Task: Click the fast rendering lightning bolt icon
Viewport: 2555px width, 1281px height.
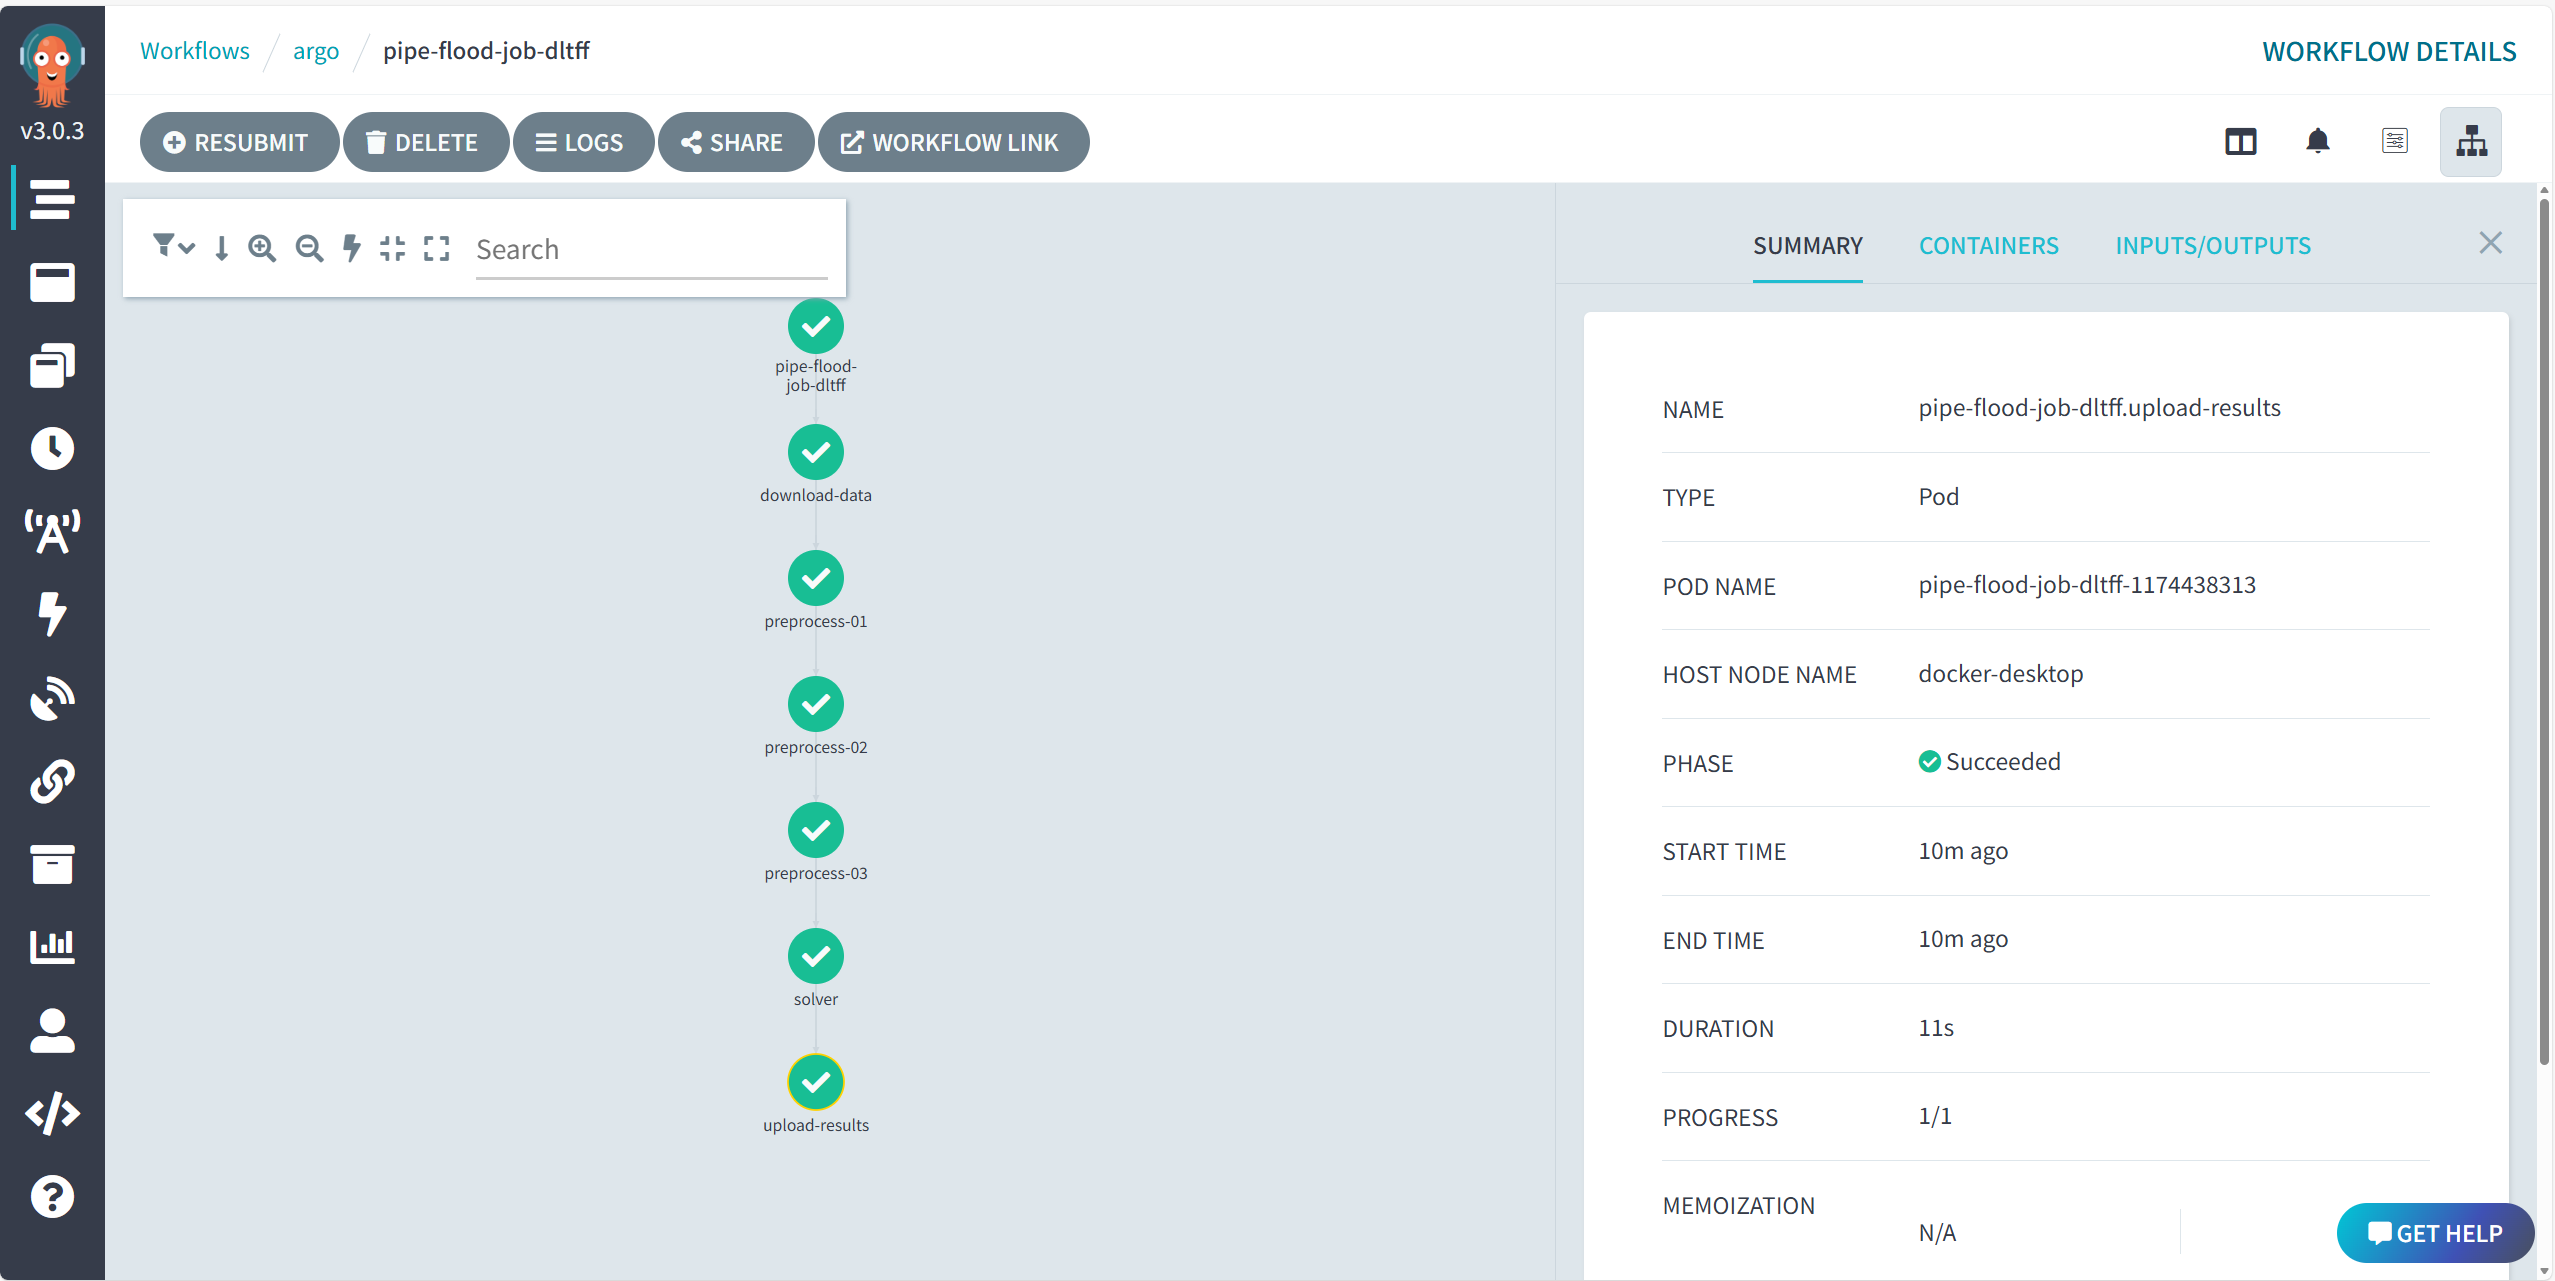Action: click(351, 248)
